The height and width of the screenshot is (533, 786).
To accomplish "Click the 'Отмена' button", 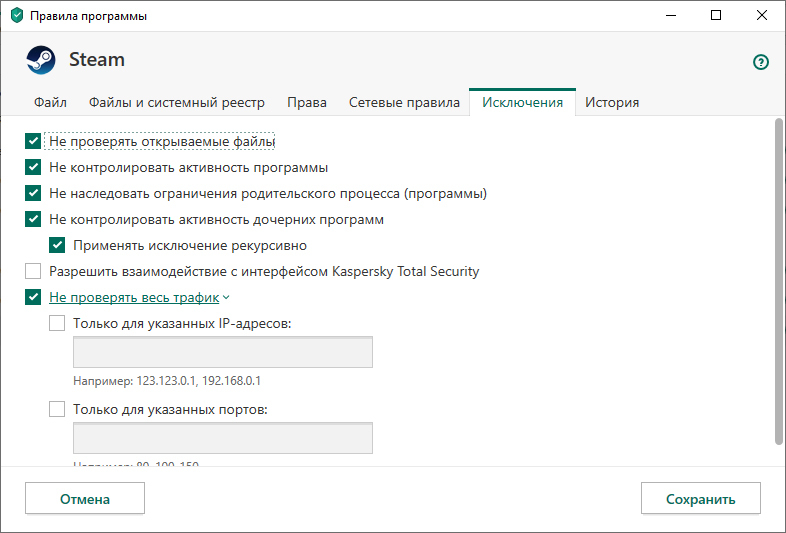I will pyautogui.click(x=85, y=499).
